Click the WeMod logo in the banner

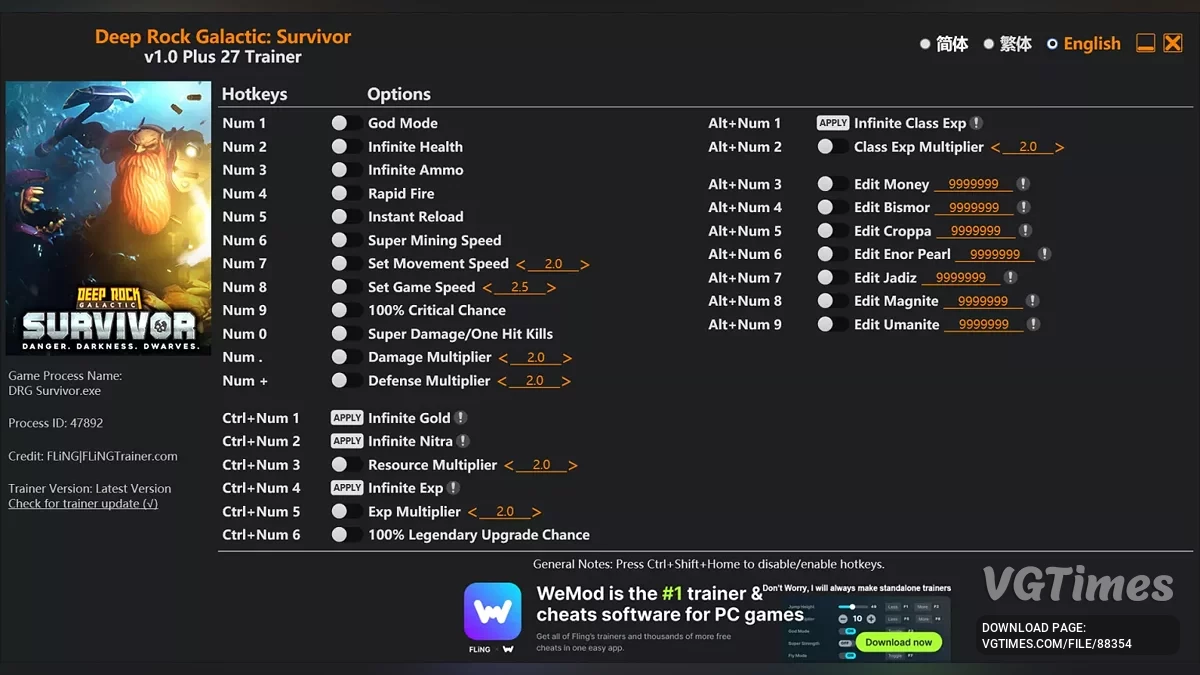492,611
